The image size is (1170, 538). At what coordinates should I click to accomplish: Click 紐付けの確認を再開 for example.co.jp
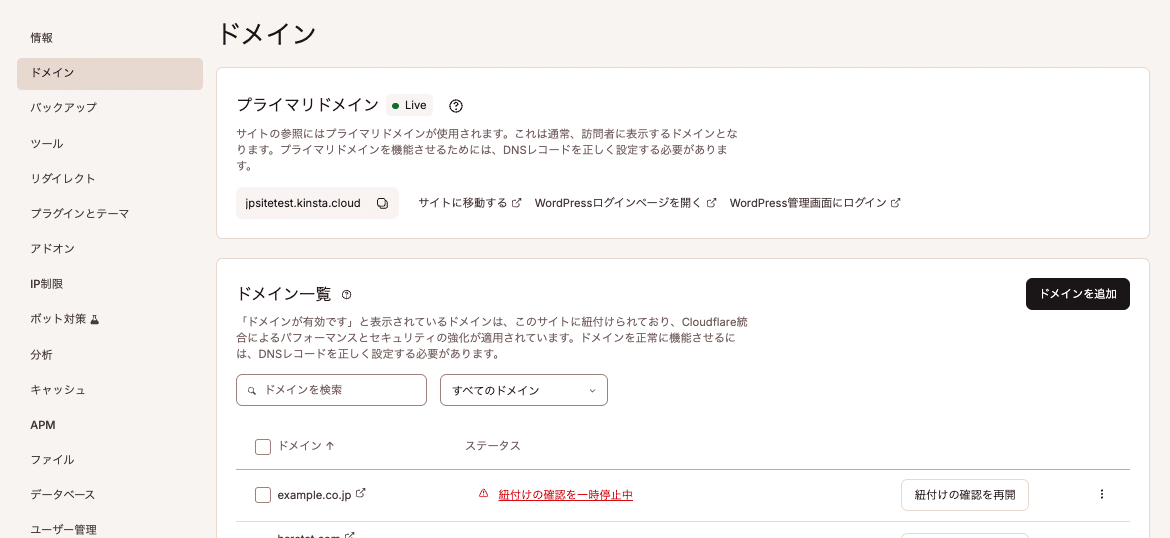coord(965,495)
